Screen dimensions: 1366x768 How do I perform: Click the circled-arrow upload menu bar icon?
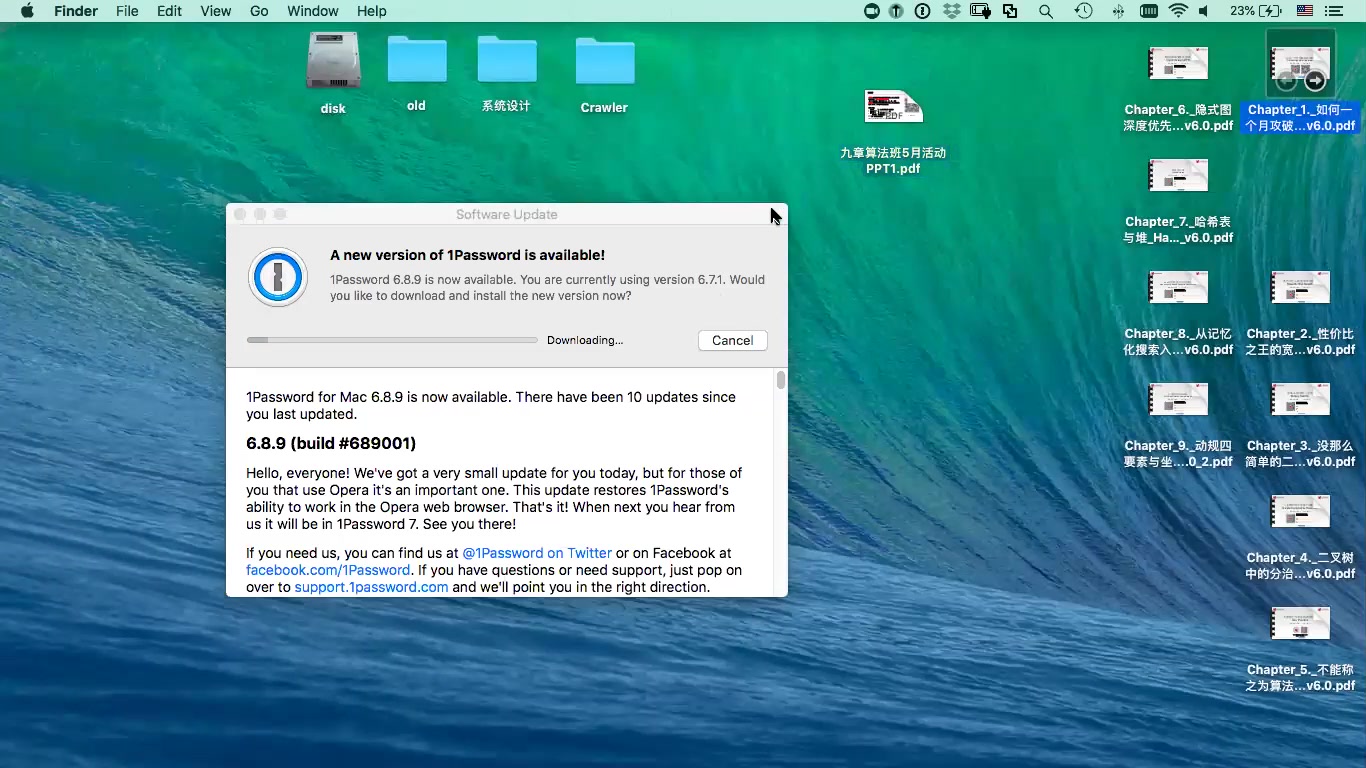[897, 11]
